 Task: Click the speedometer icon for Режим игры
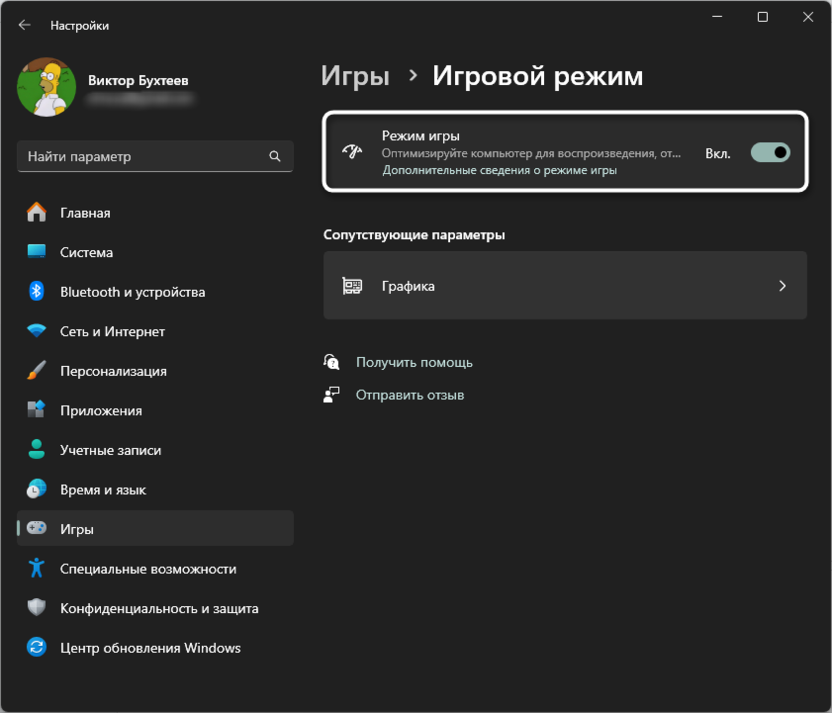pos(352,152)
